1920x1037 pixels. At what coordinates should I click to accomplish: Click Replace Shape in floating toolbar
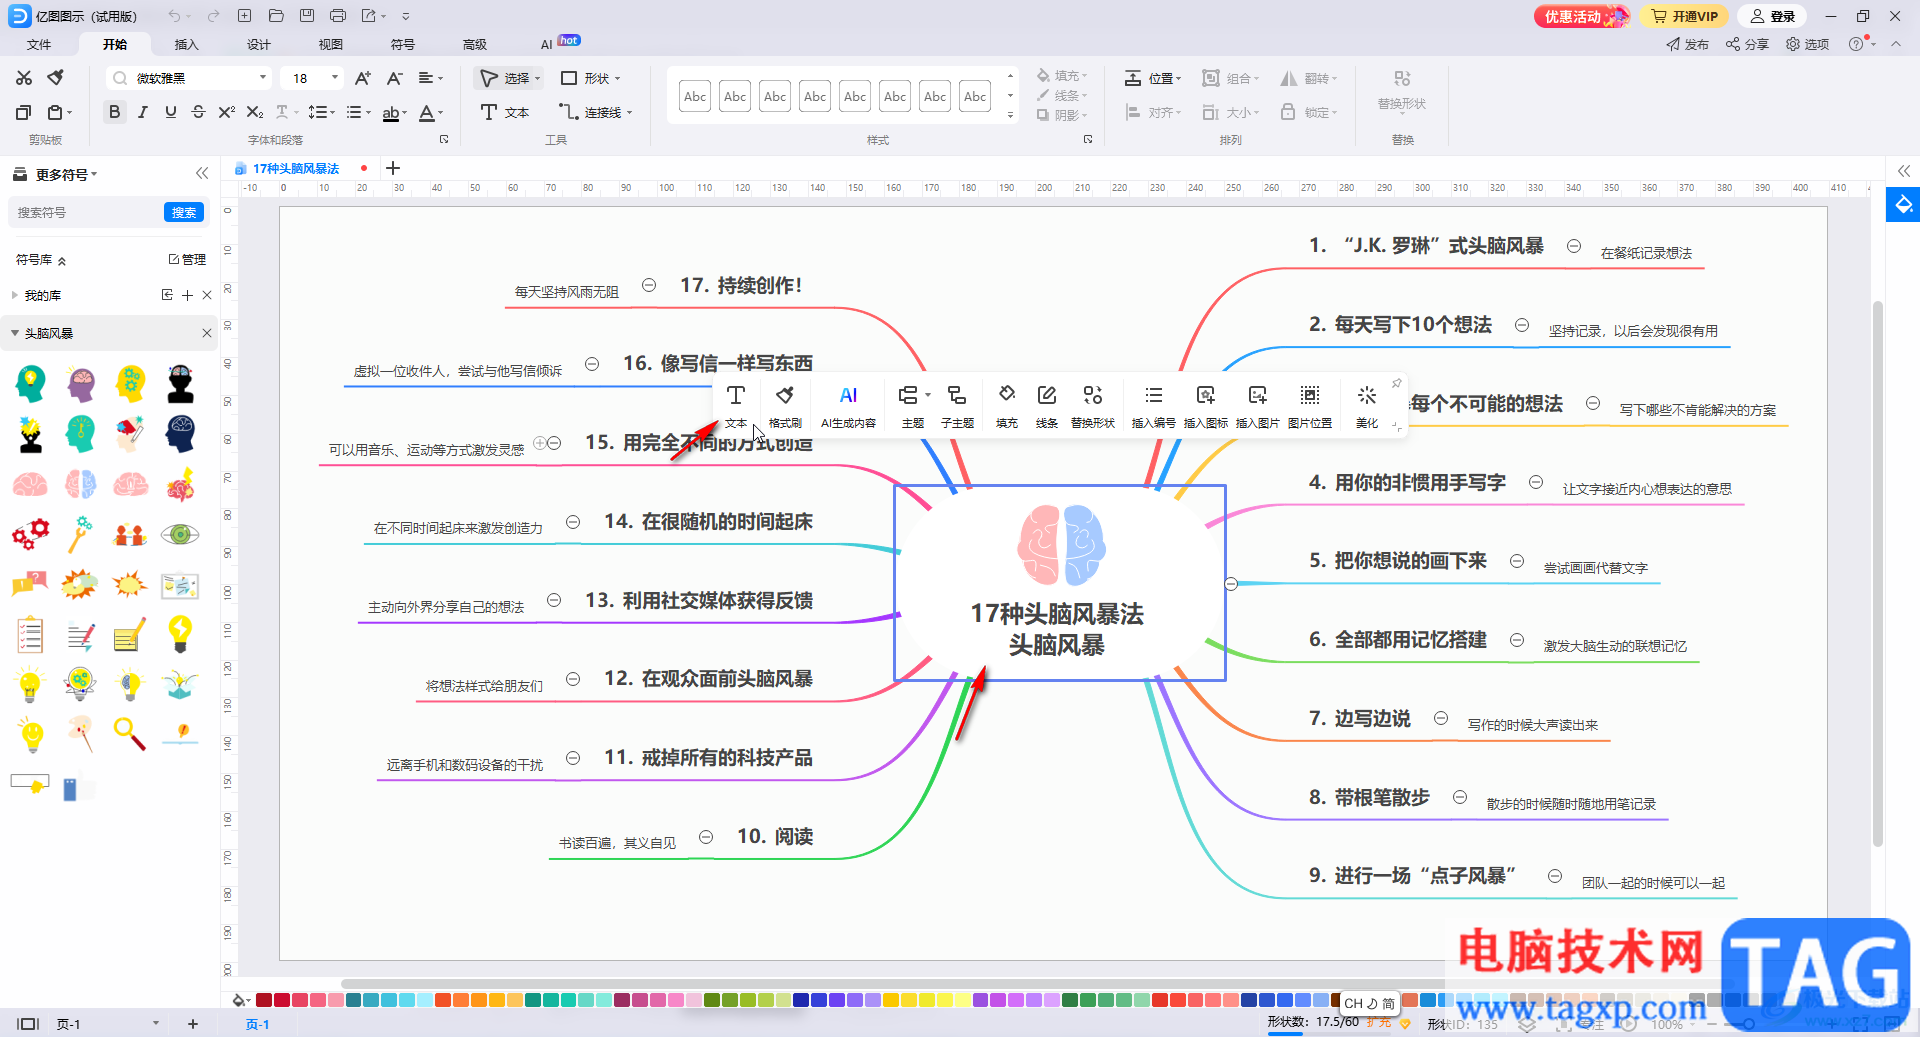pos(1093,406)
